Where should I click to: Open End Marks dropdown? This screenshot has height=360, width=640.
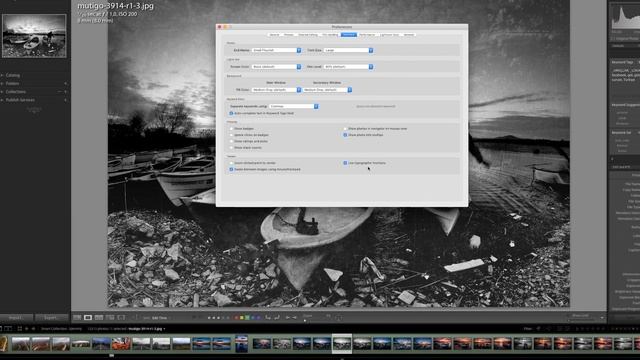[276, 50]
